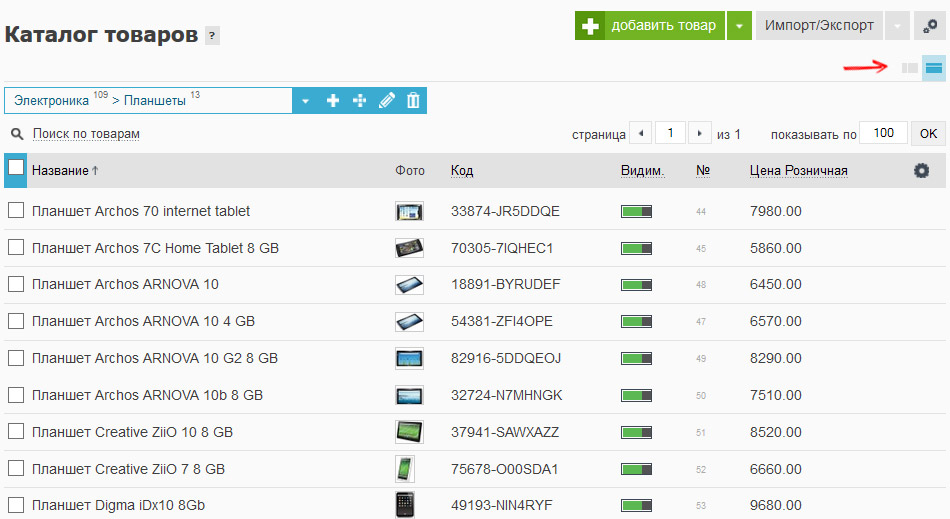
Task: Check Creative ZiiO 10 8 GB checkbox
Action: (16, 431)
